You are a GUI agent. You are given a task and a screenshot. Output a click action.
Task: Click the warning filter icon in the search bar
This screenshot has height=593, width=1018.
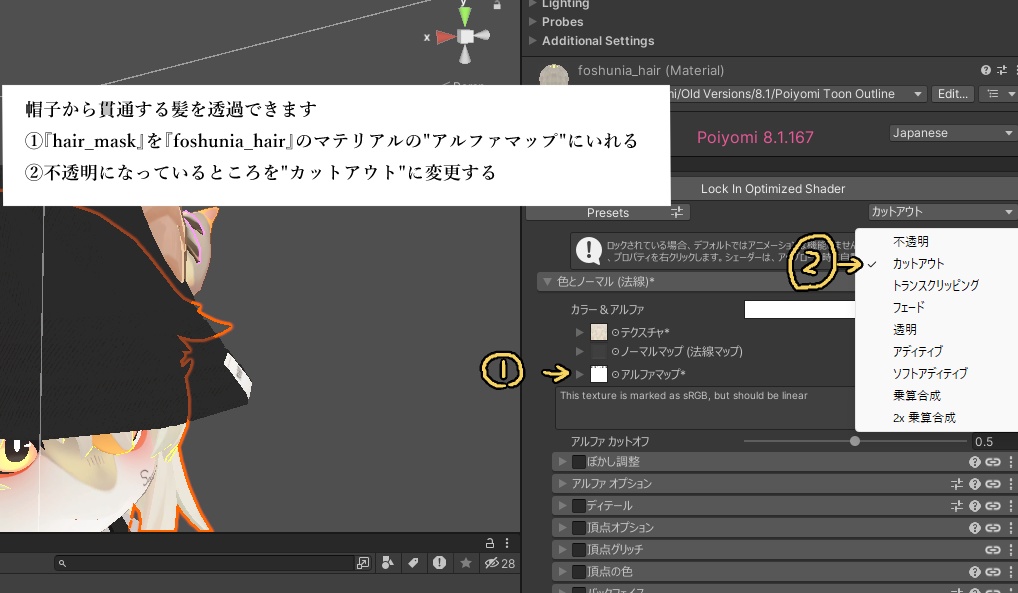coord(439,563)
